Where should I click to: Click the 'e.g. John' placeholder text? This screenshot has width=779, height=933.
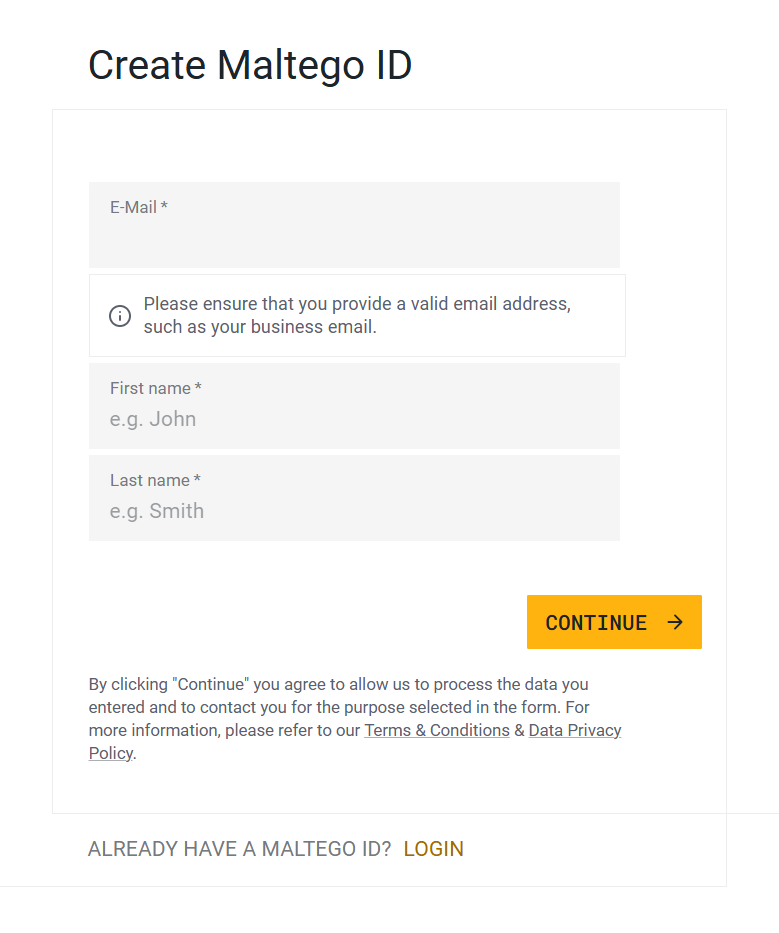tap(153, 419)
